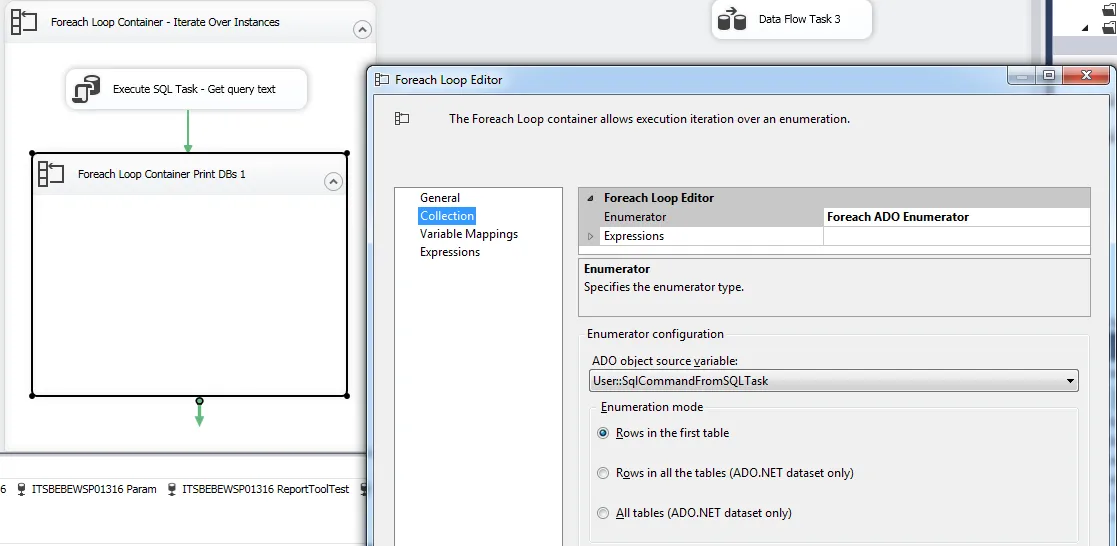Select the ITSBEBEWSP01316 Param connection icon
1117x546 pixels.
pos(21,489)
